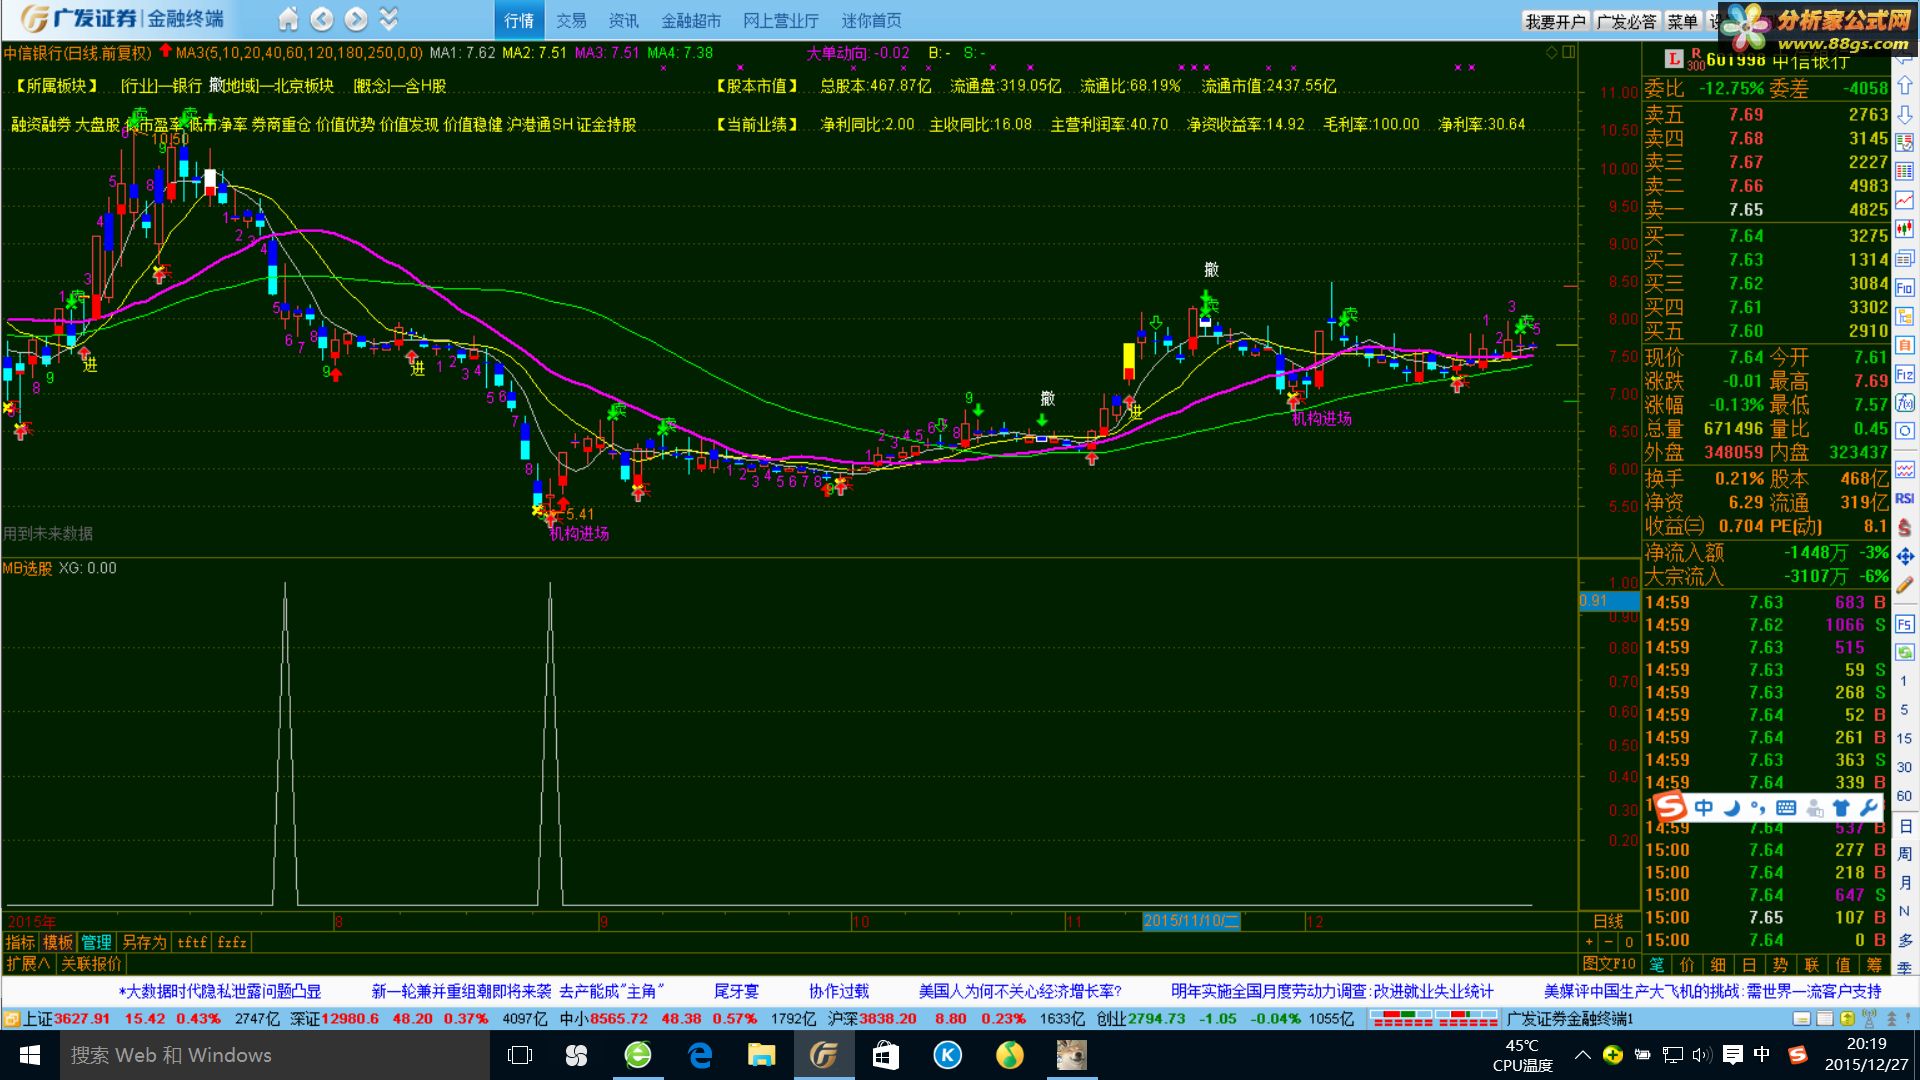Switch to 15-minute period

click(1904, 739)
